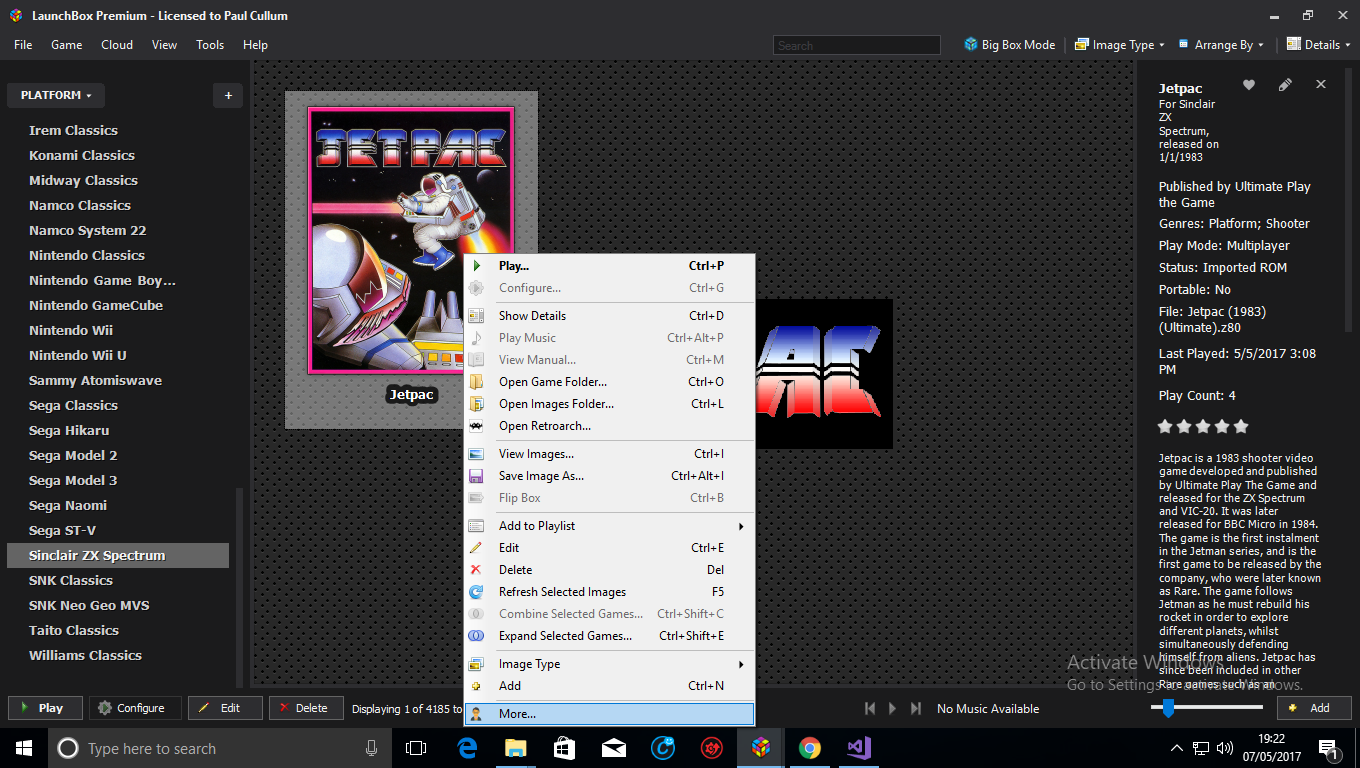Click the More... context menu entry

[x=610, y=714]
